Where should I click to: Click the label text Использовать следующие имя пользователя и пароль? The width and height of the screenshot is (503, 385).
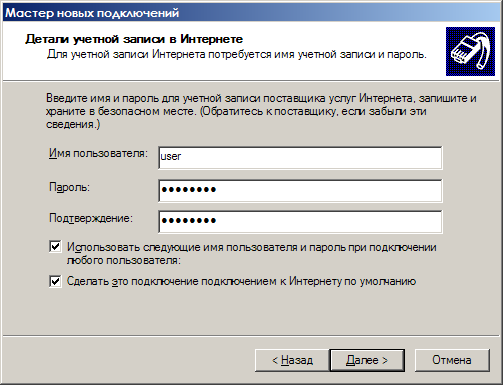click(x=252, y=254)
